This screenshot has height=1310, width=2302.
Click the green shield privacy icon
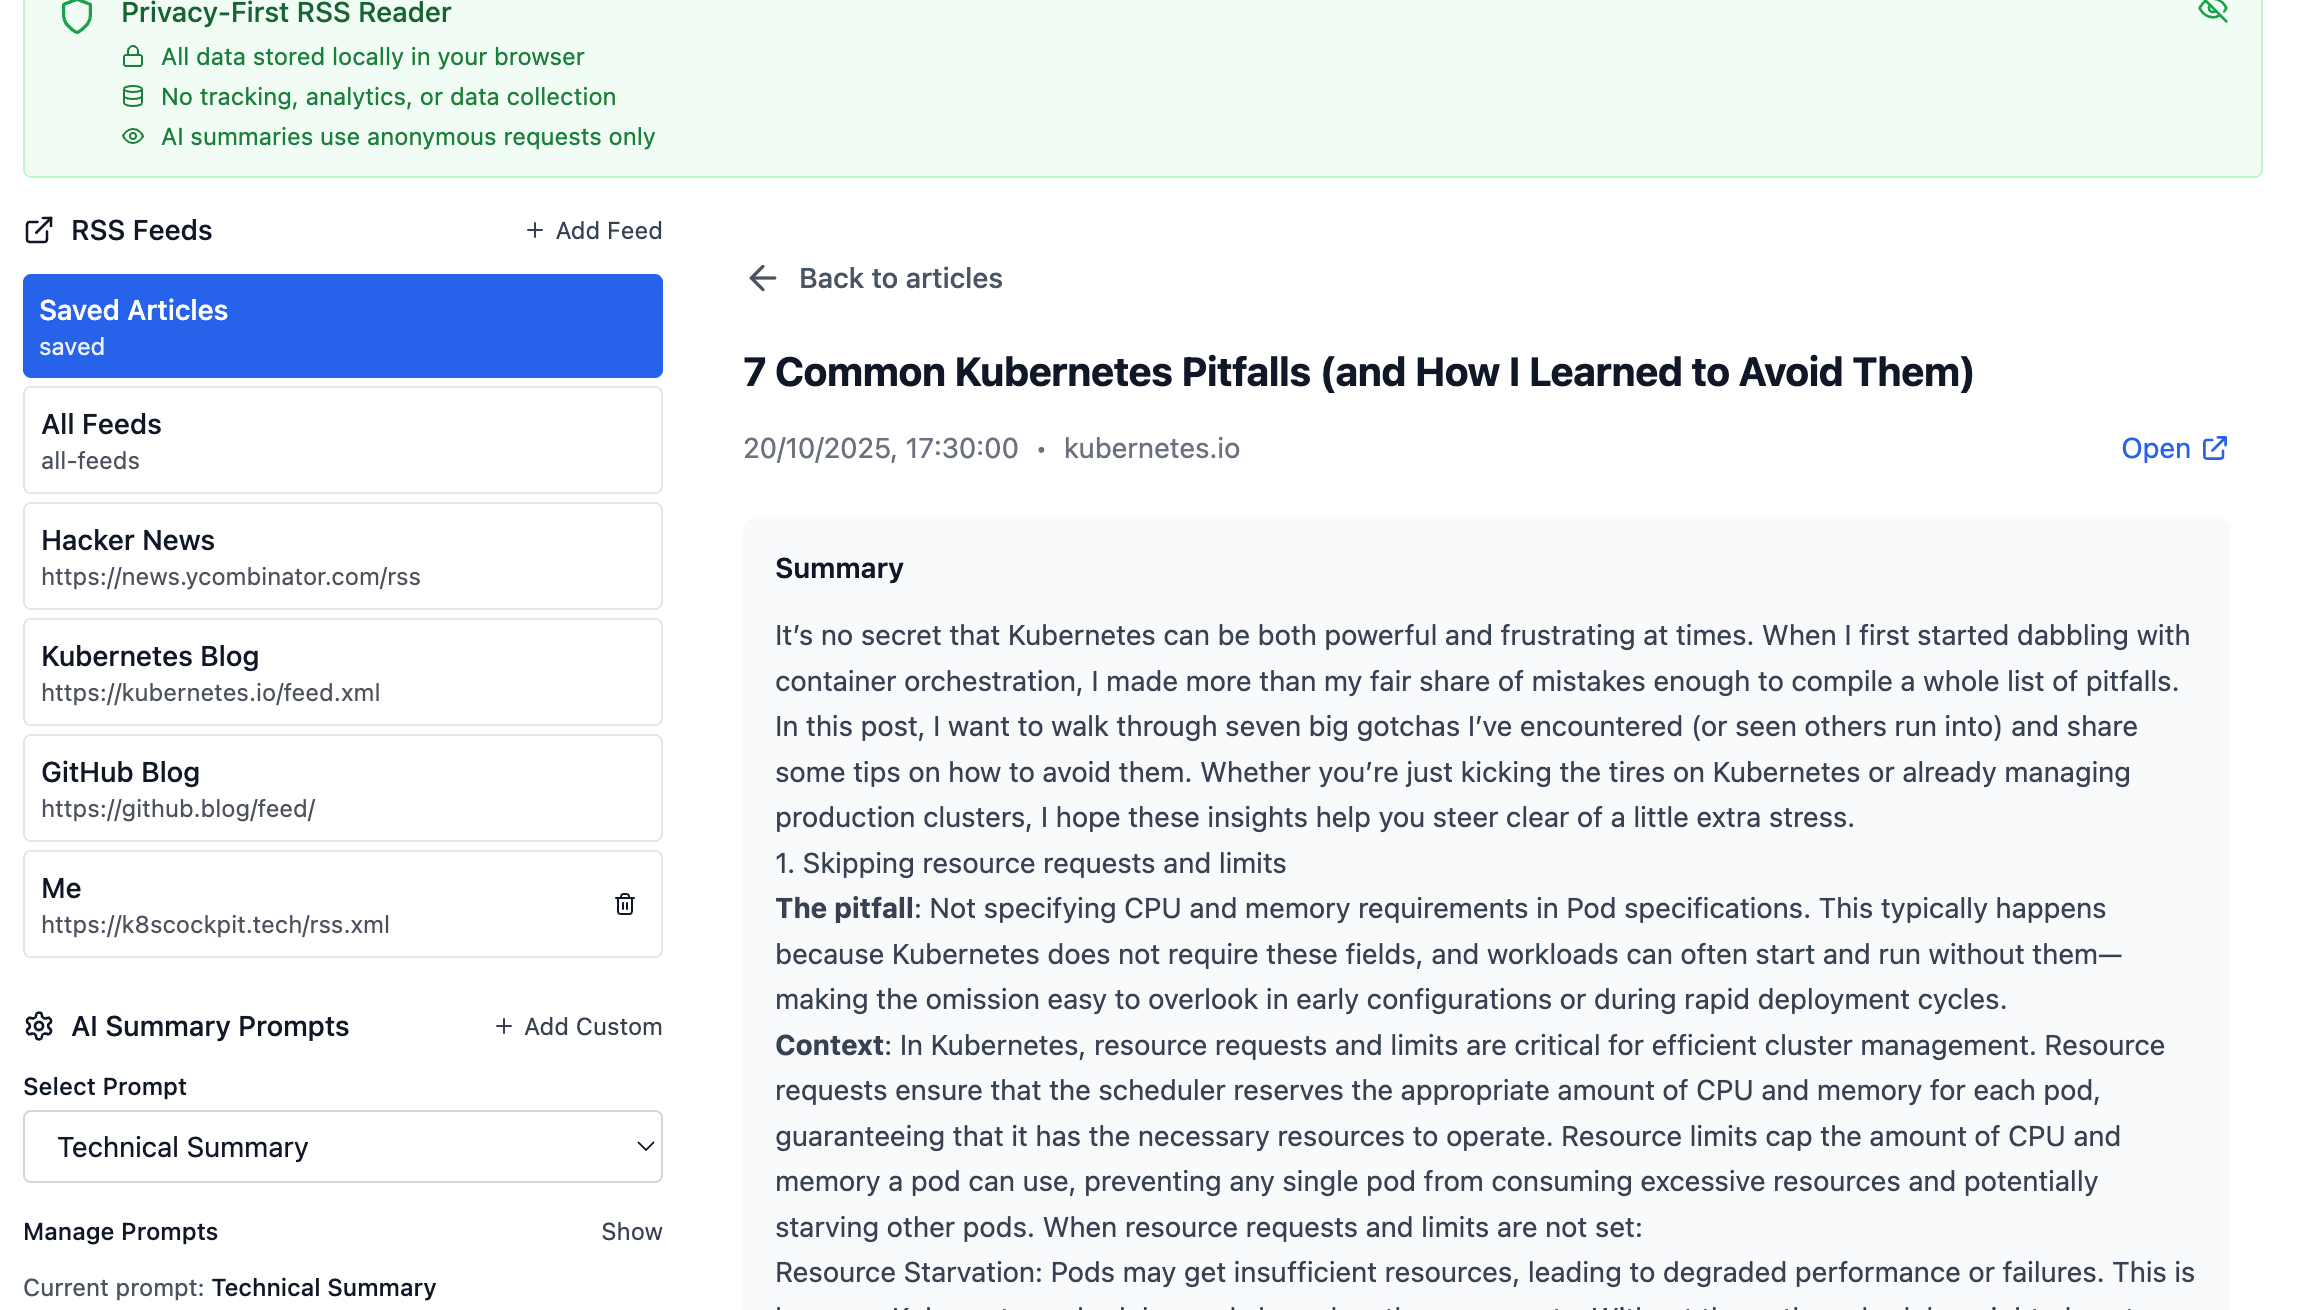click(77, 15)
